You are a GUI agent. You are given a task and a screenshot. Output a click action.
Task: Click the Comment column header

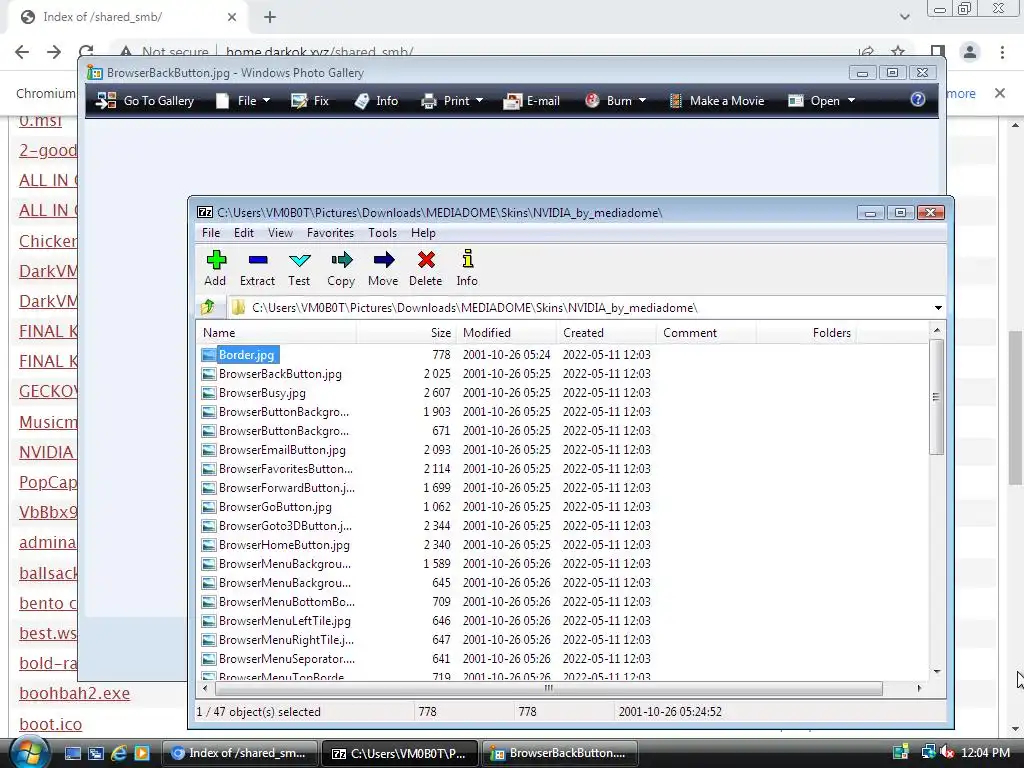(706, 332)
